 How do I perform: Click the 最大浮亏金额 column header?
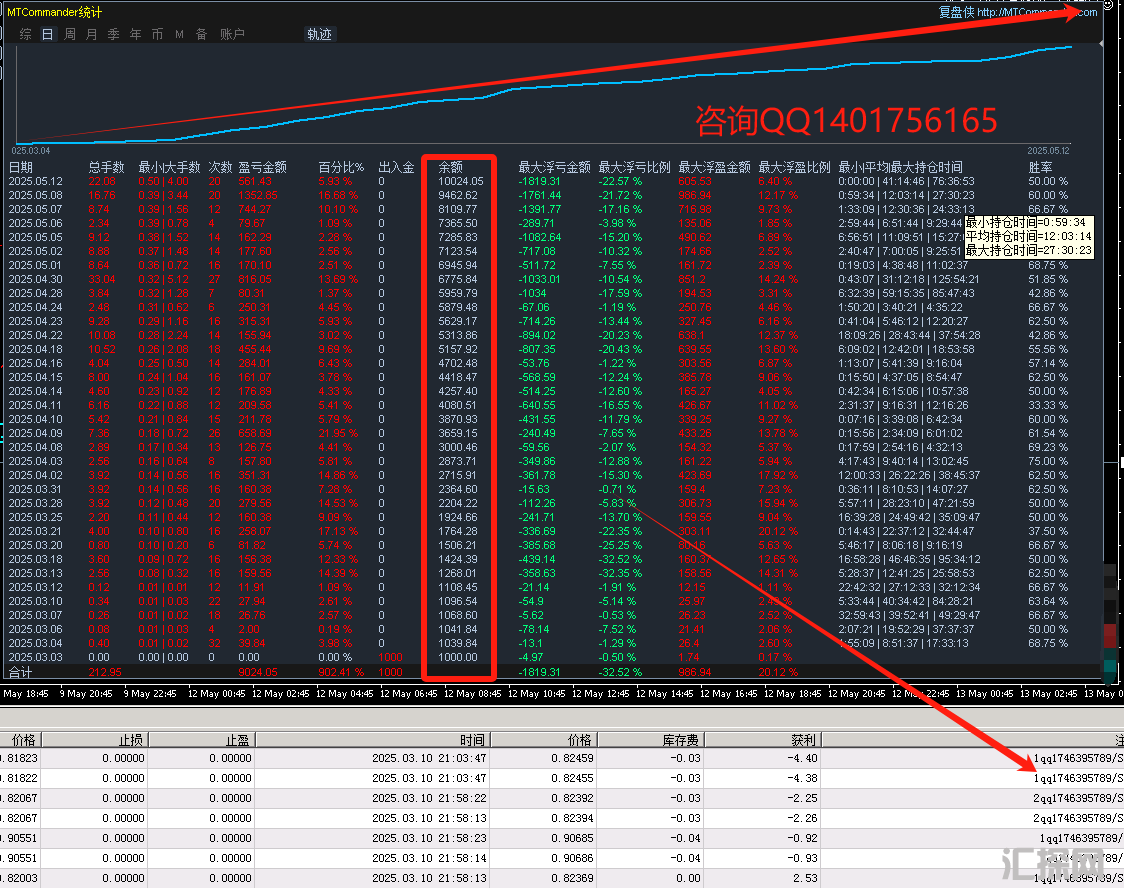coord(554,167)
